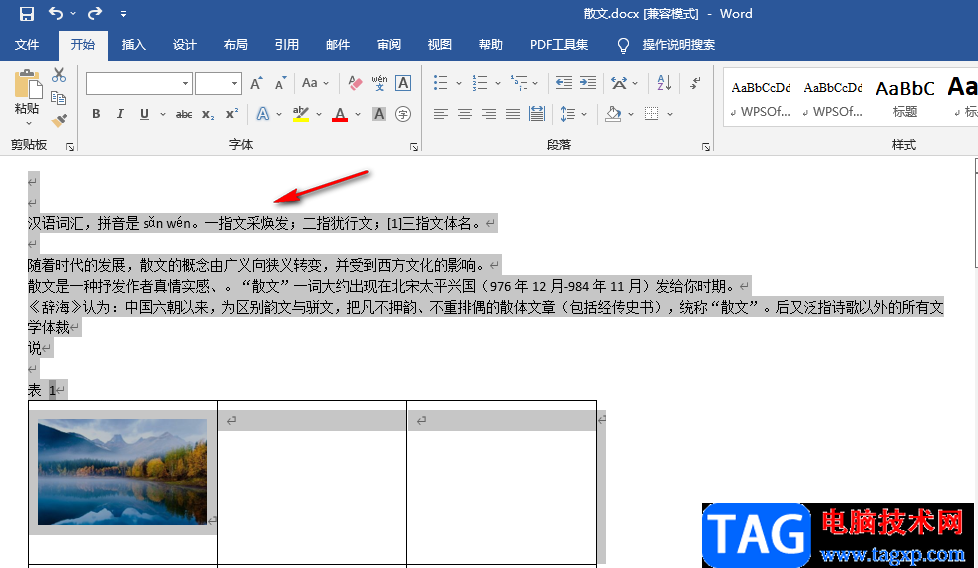Image resolution: width=978 pixels, height=568 pixels.
Task: Apply multilevel list
Action: pos(519,83)
